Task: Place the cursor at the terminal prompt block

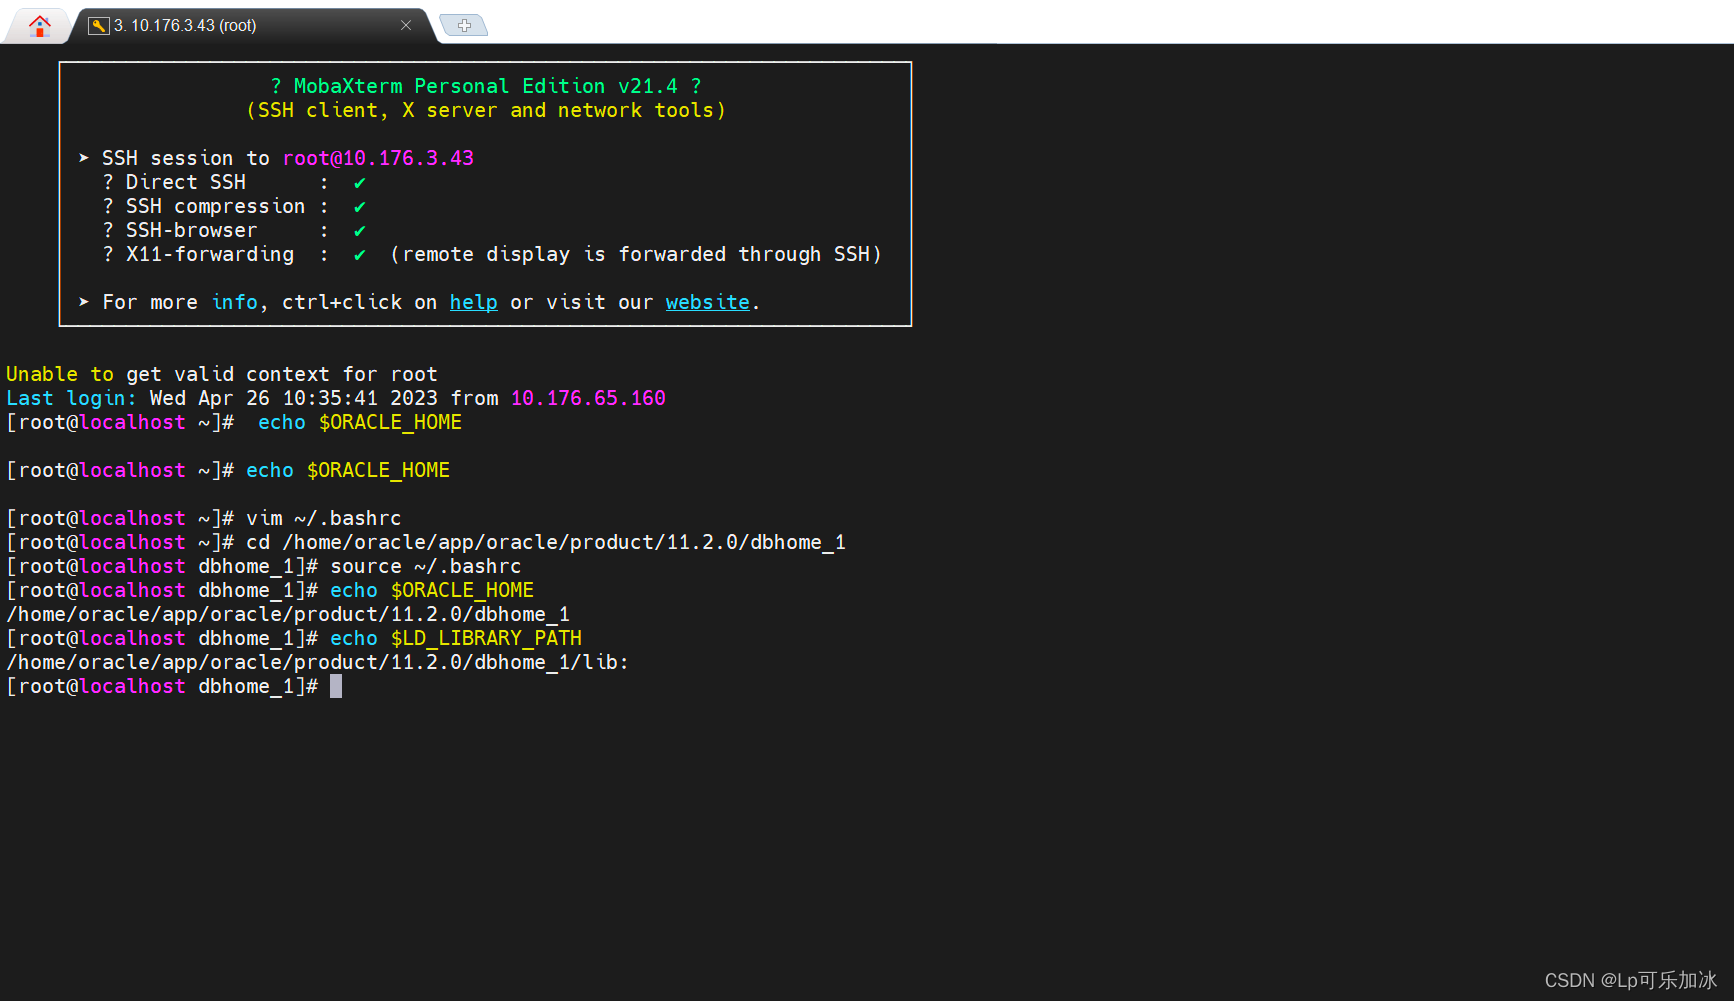Action: [x=337, y=686]
